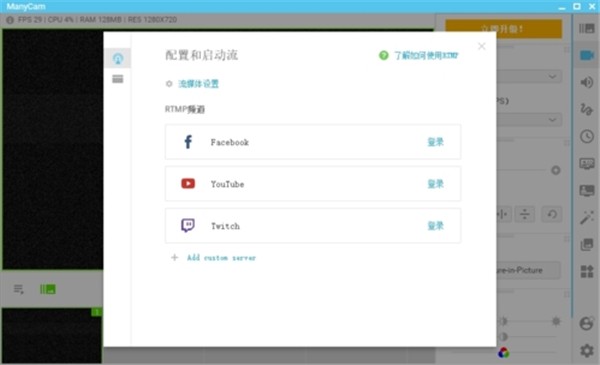Open the draw scribble tool tab

587,109
